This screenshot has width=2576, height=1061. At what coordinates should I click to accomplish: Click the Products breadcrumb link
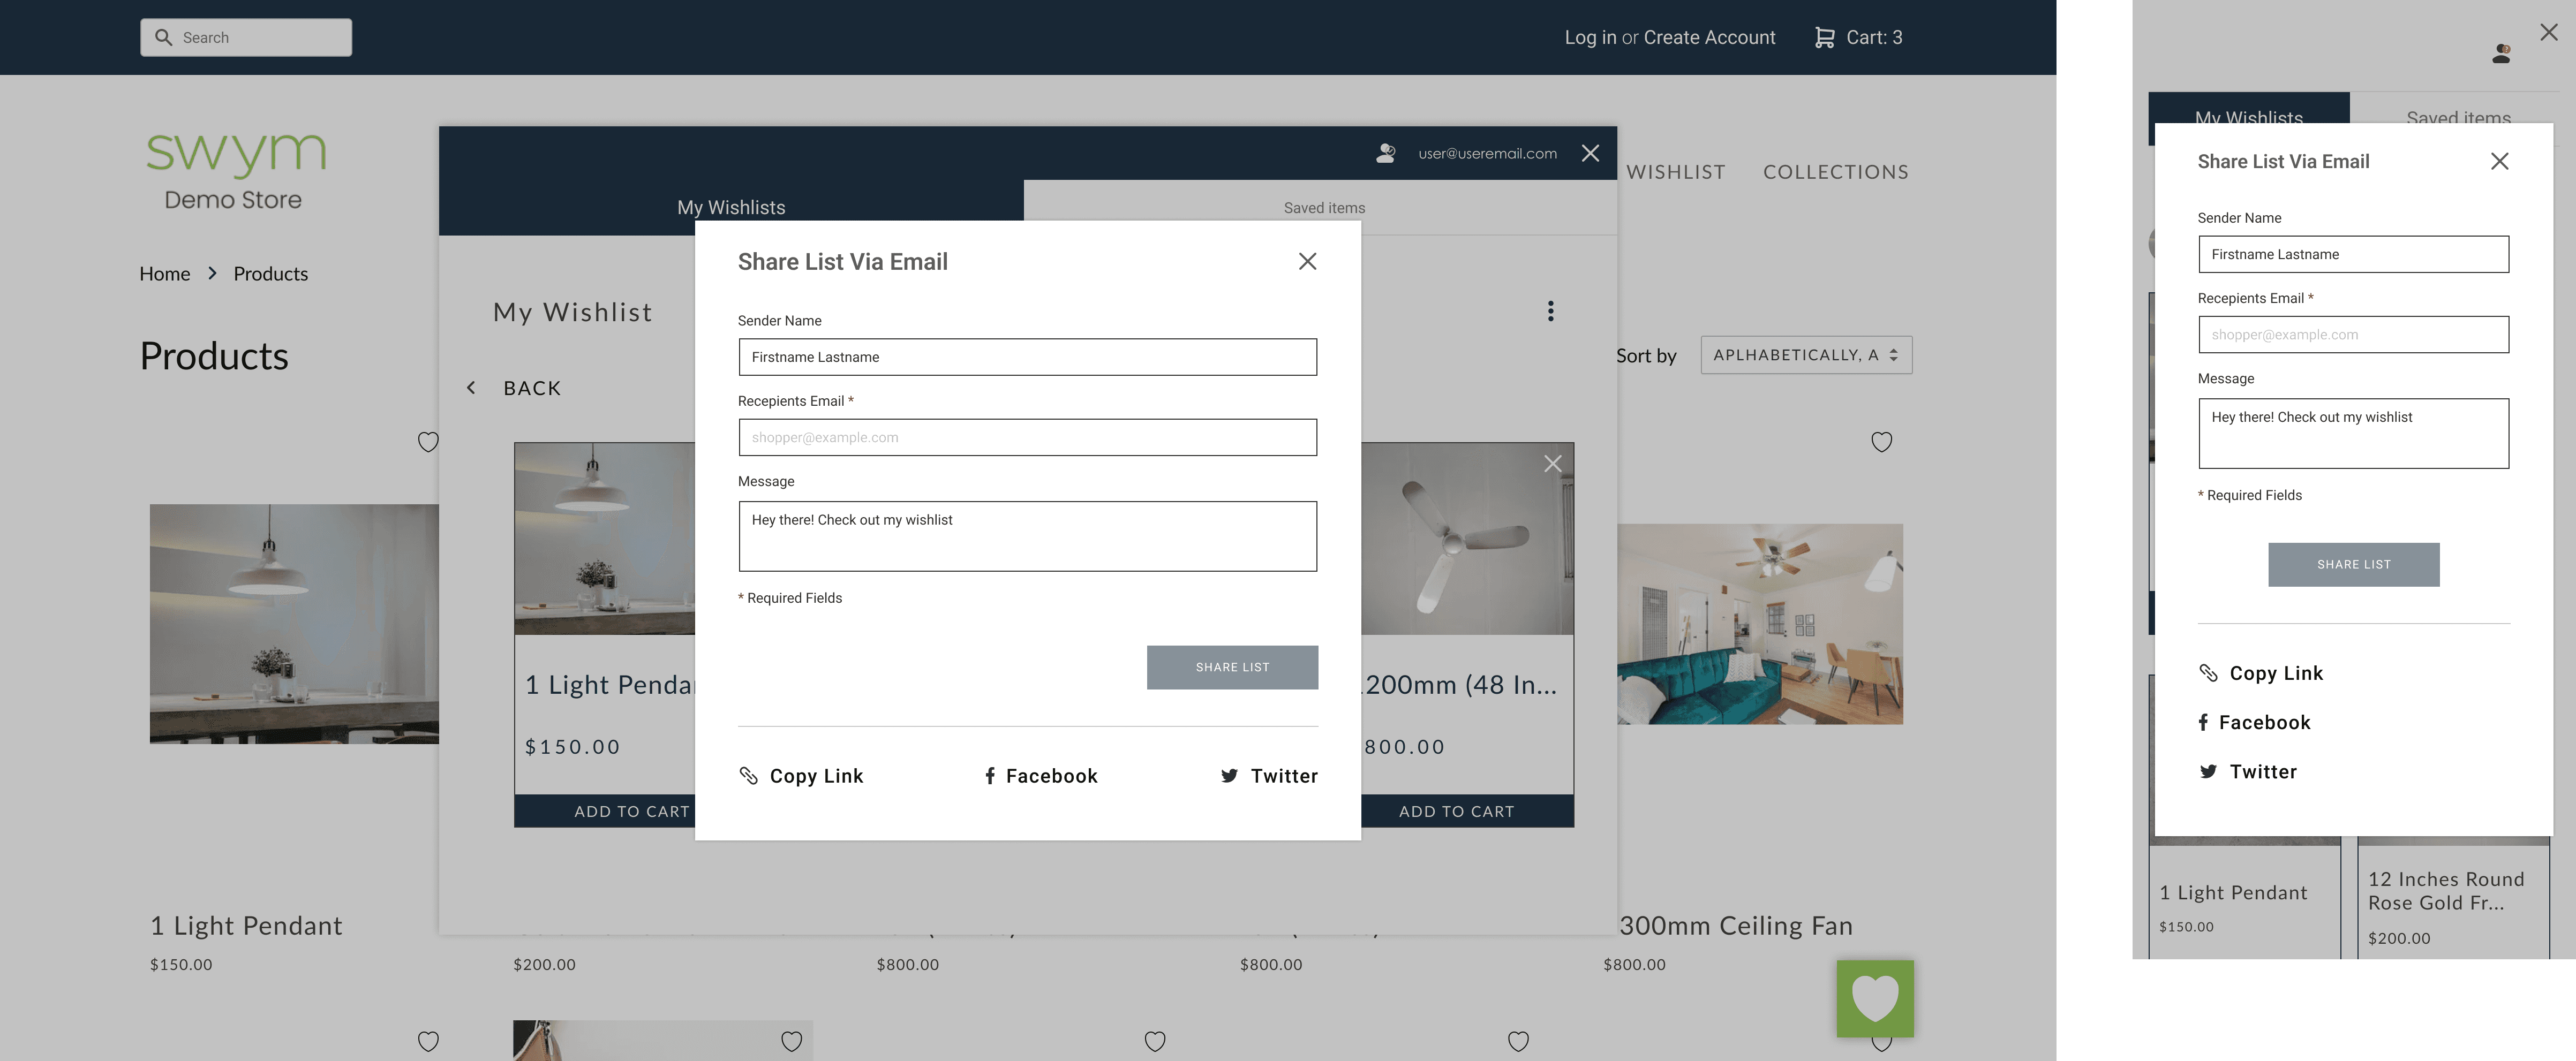pos(271,273)
